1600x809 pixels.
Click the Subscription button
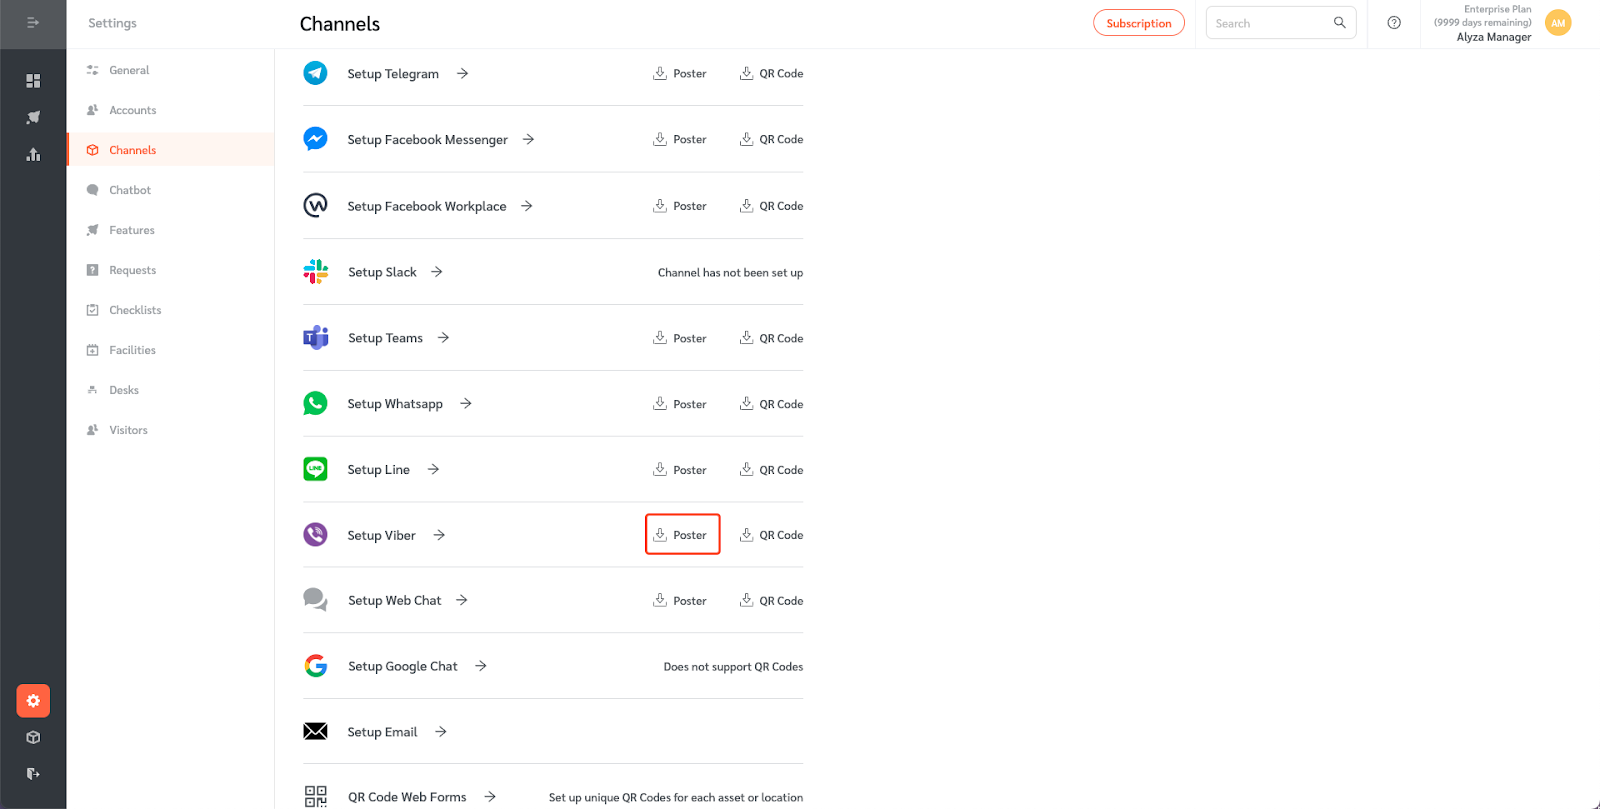1138,22
